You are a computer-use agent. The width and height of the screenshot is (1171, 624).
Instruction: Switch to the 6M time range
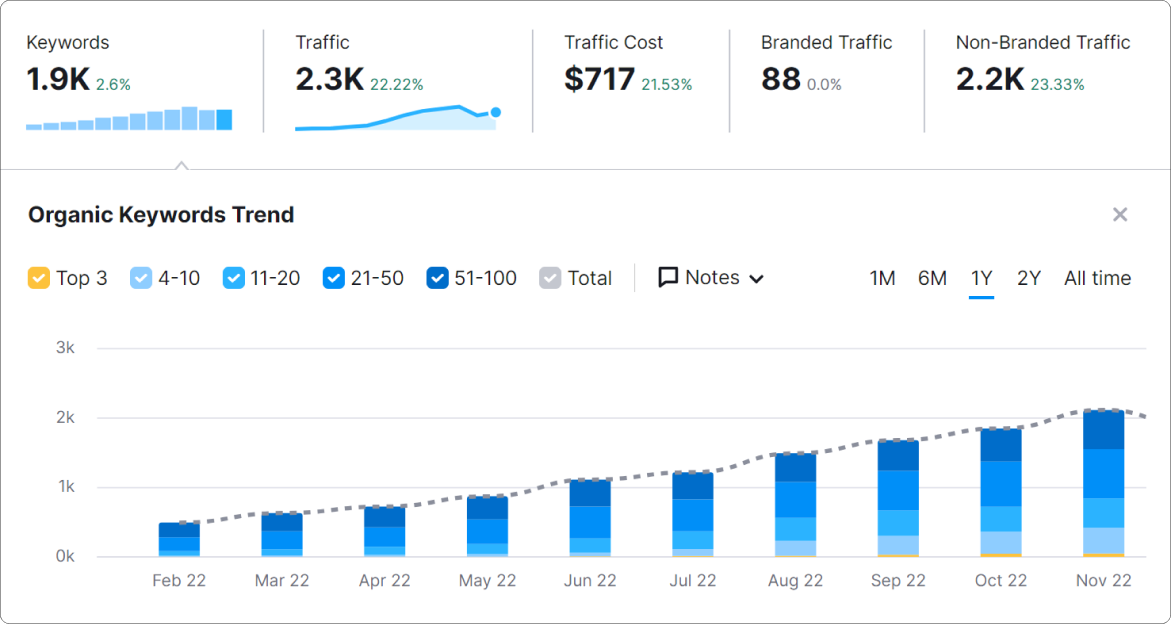tap(932, 278)
